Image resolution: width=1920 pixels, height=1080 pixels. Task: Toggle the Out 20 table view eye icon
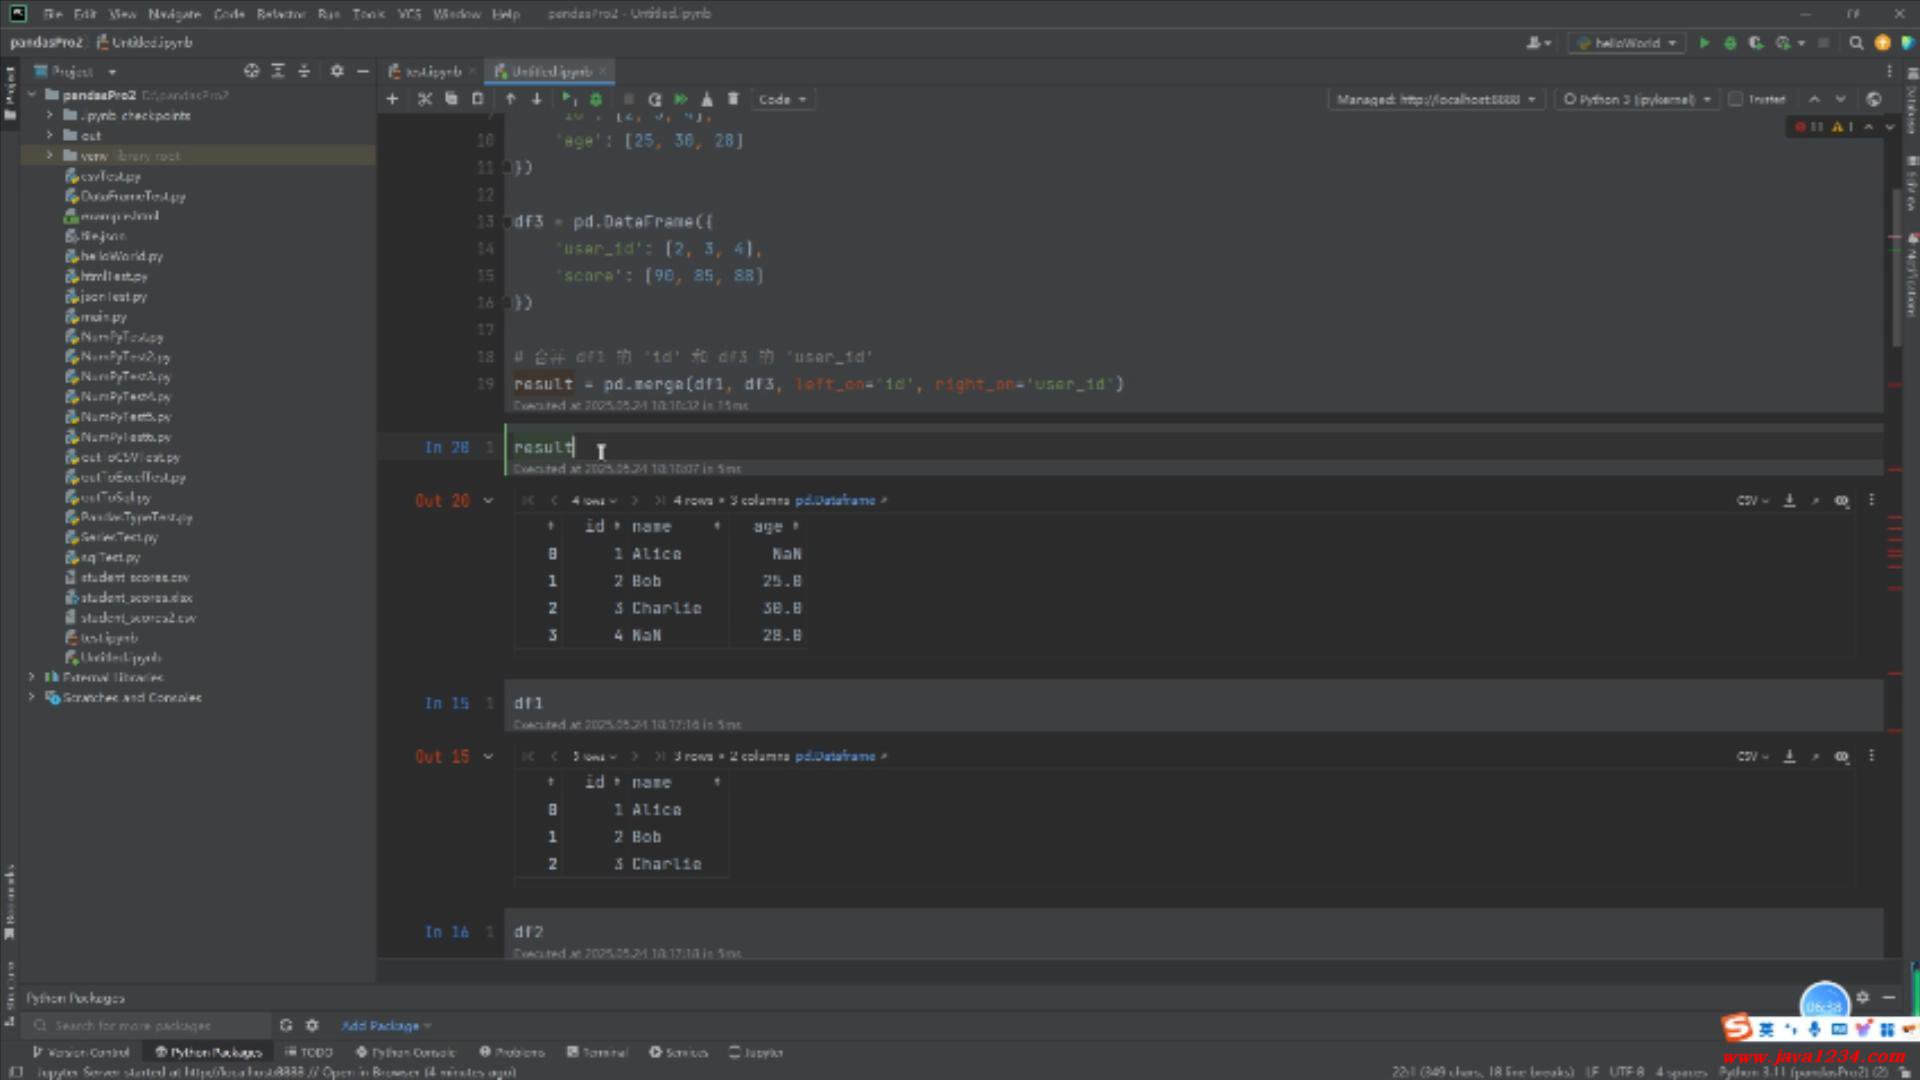pos(1841,501)
